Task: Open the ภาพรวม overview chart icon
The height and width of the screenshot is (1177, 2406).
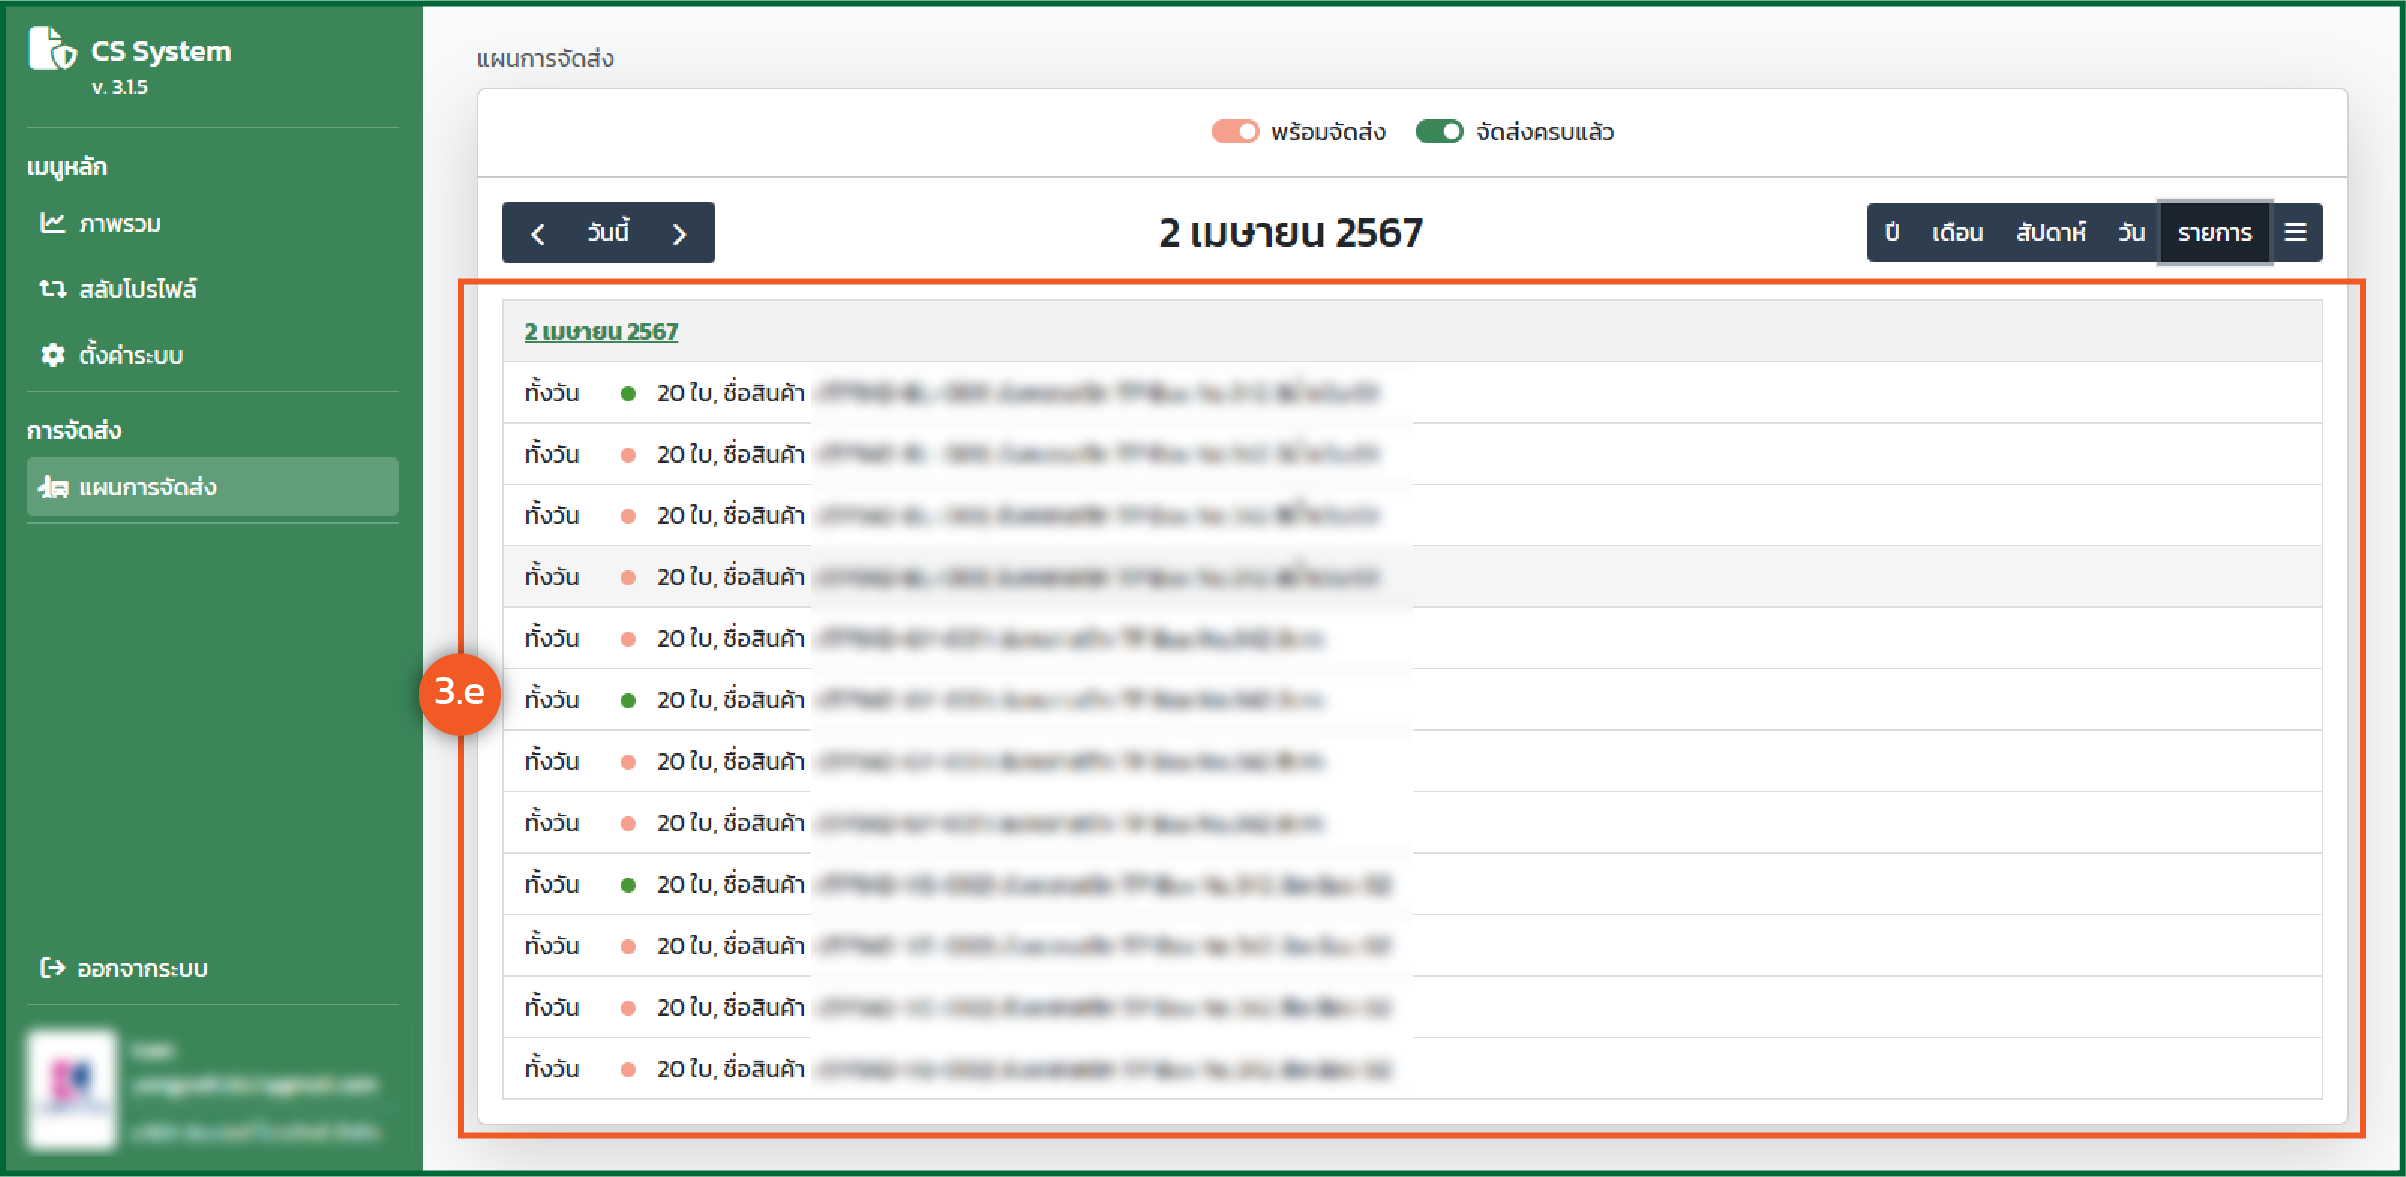Action: click(52, 223)
